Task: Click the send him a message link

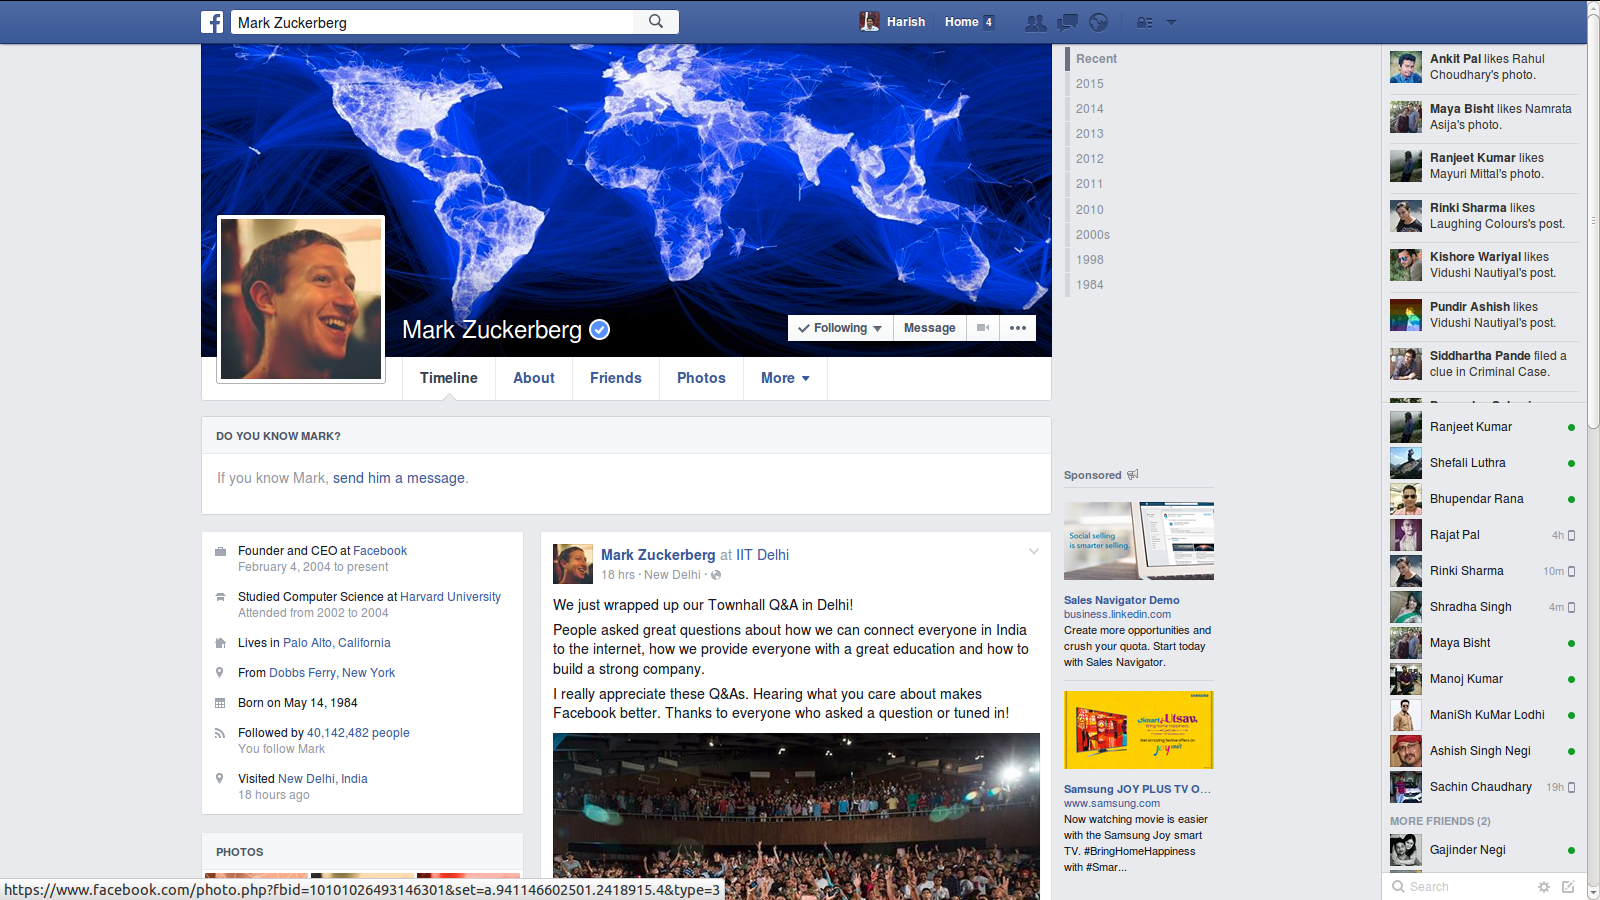Action: click(398, 478)
